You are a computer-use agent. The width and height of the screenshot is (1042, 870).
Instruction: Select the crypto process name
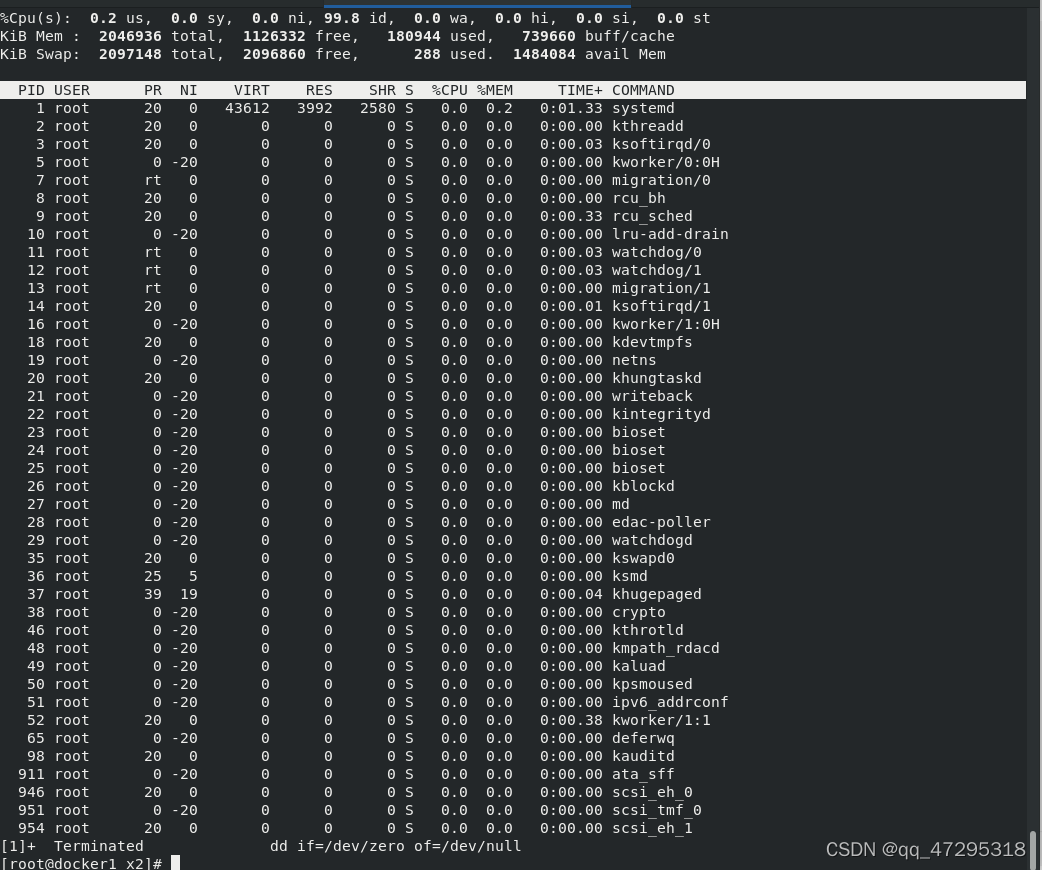click(639, 612)
